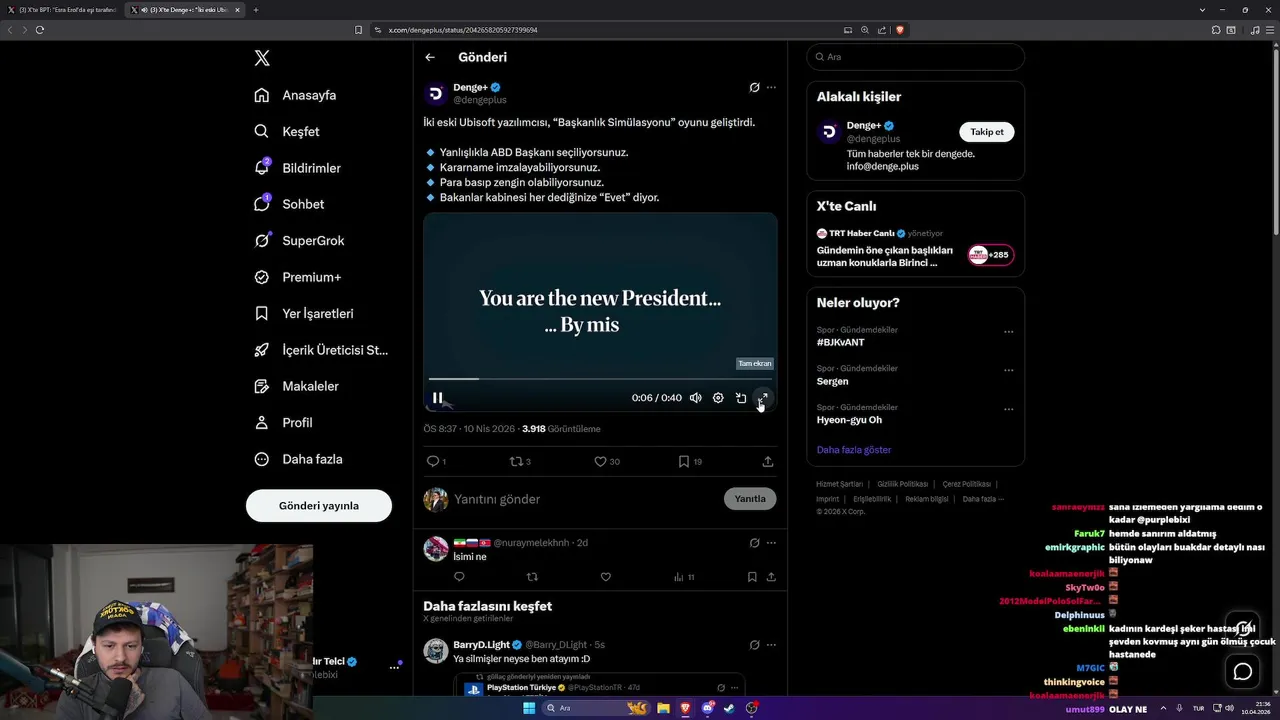Toggle picture-in-picture for the video

pos(741,398)
